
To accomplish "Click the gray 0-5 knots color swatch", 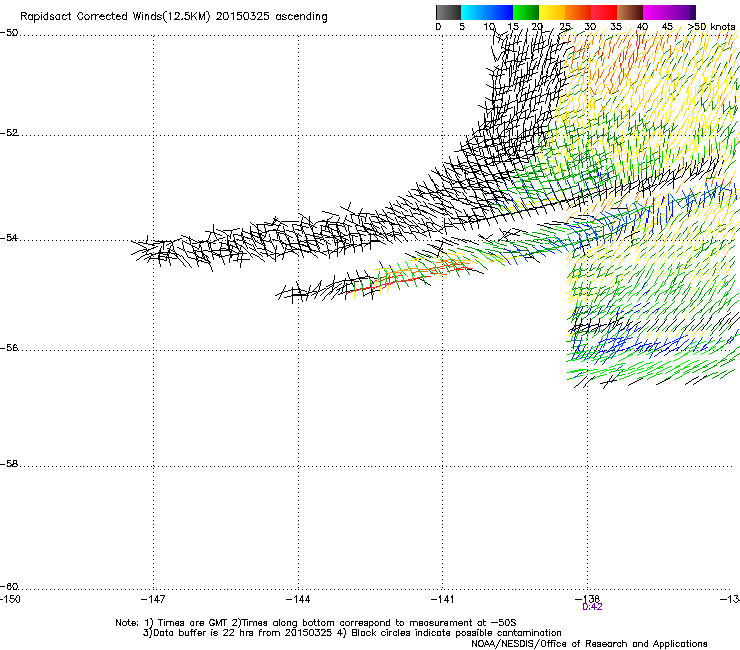I will point(448,12).
